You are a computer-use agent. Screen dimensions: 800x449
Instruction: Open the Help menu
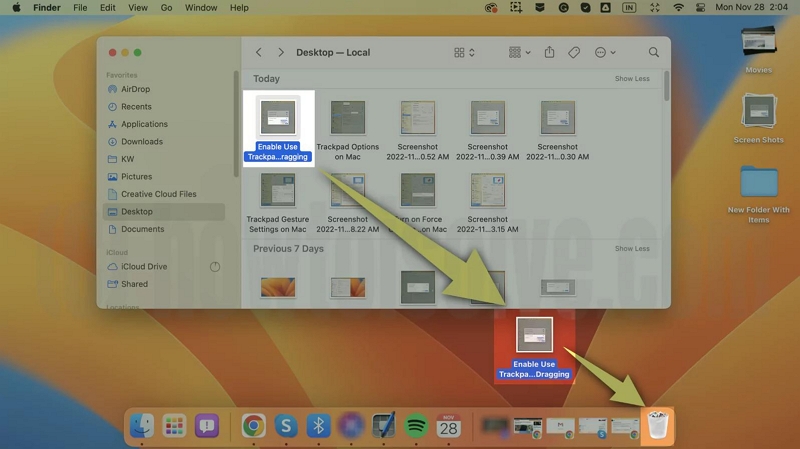(239, 8)
